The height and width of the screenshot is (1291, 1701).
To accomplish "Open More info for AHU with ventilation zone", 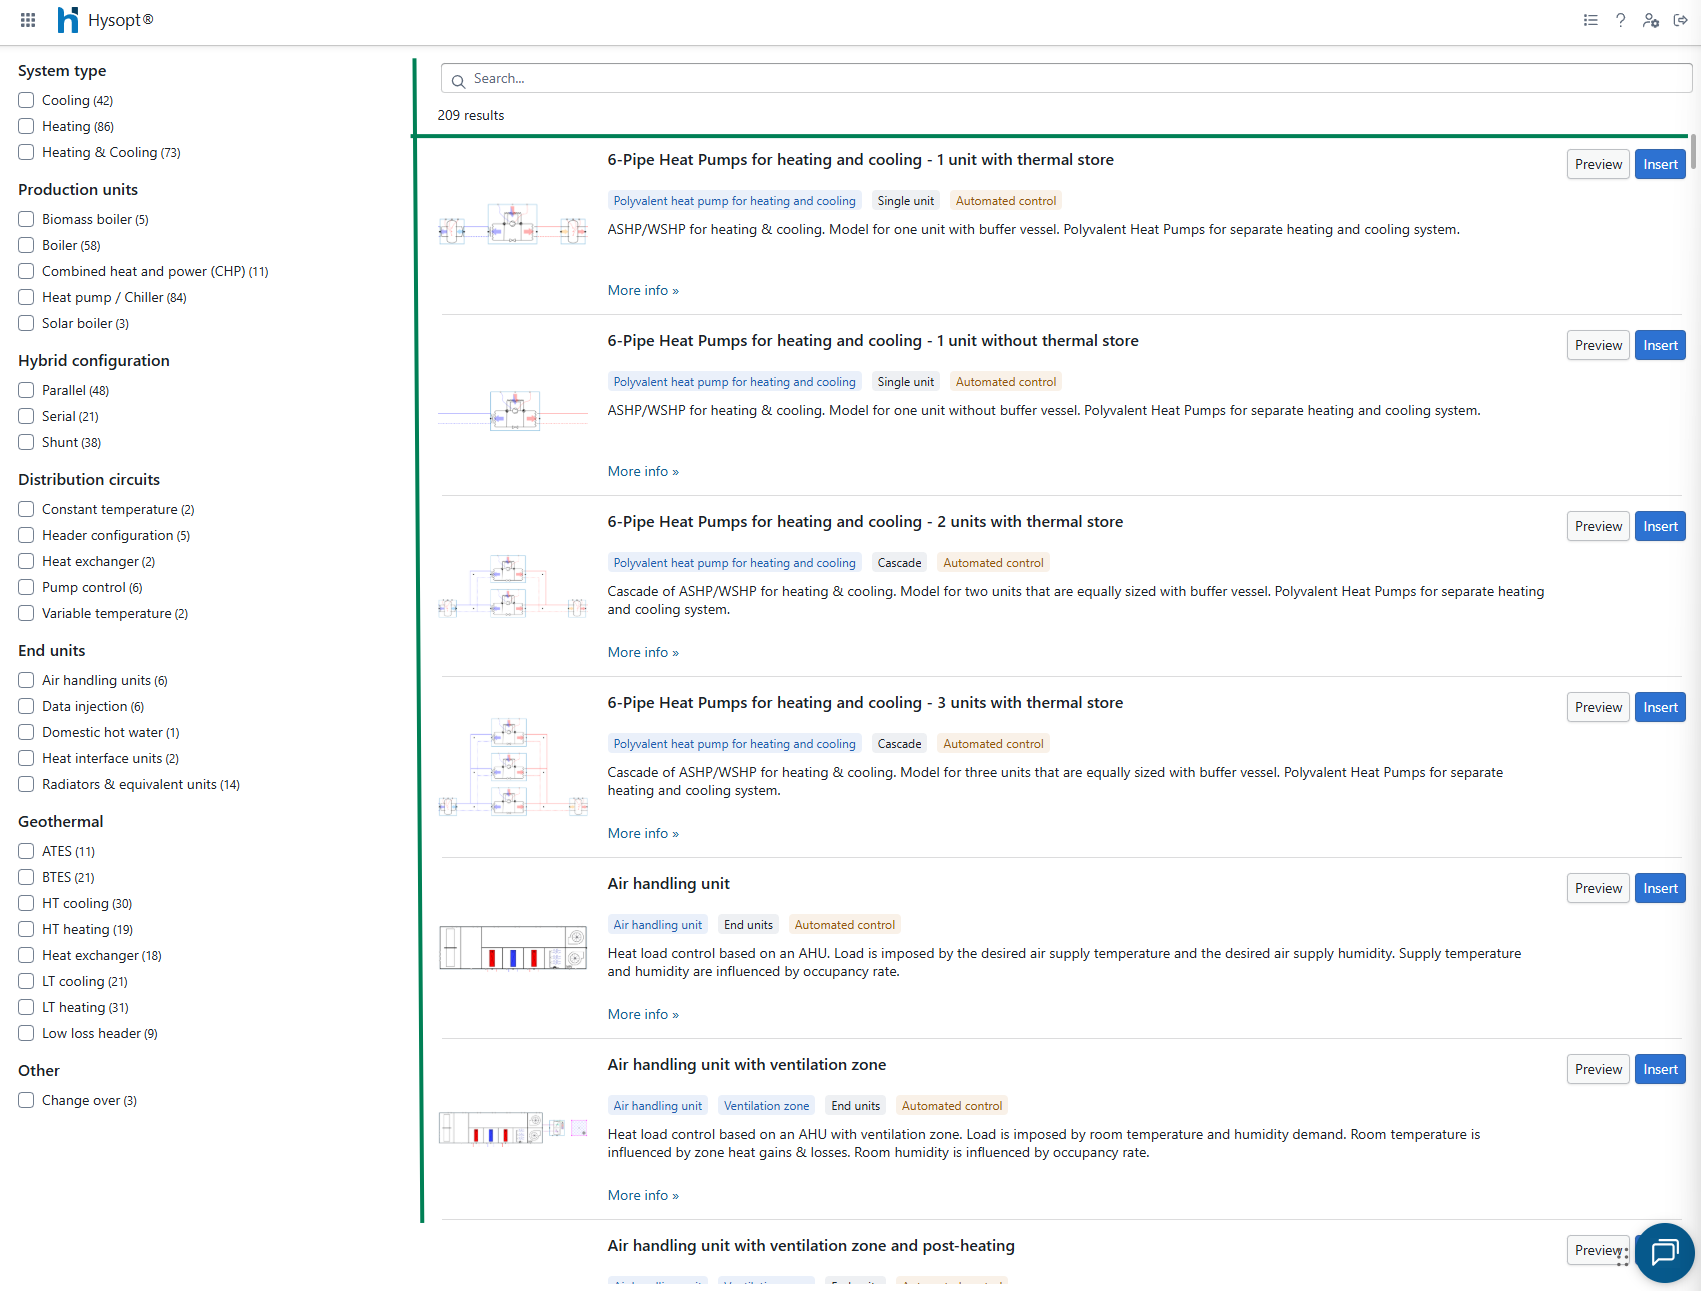I will tap(643, 1195).
